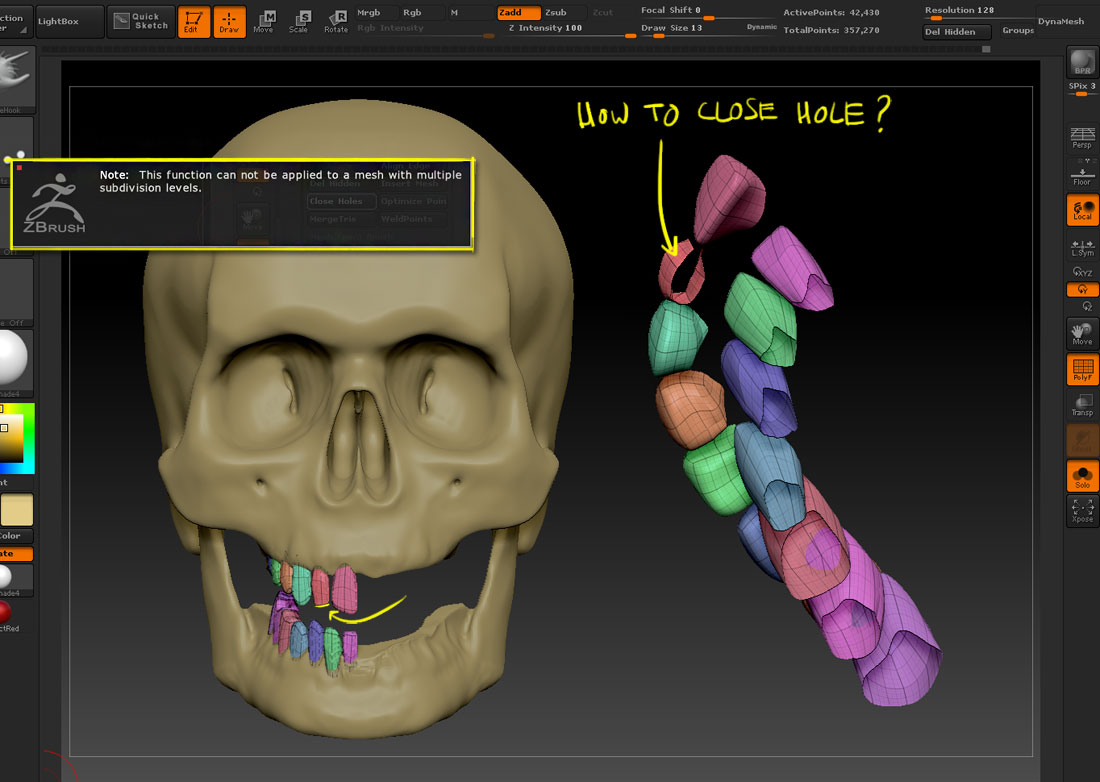This screenshot has height=782, width=1100.
Task: Open the white material sphere thumbnail
Action: click(16, 362)
